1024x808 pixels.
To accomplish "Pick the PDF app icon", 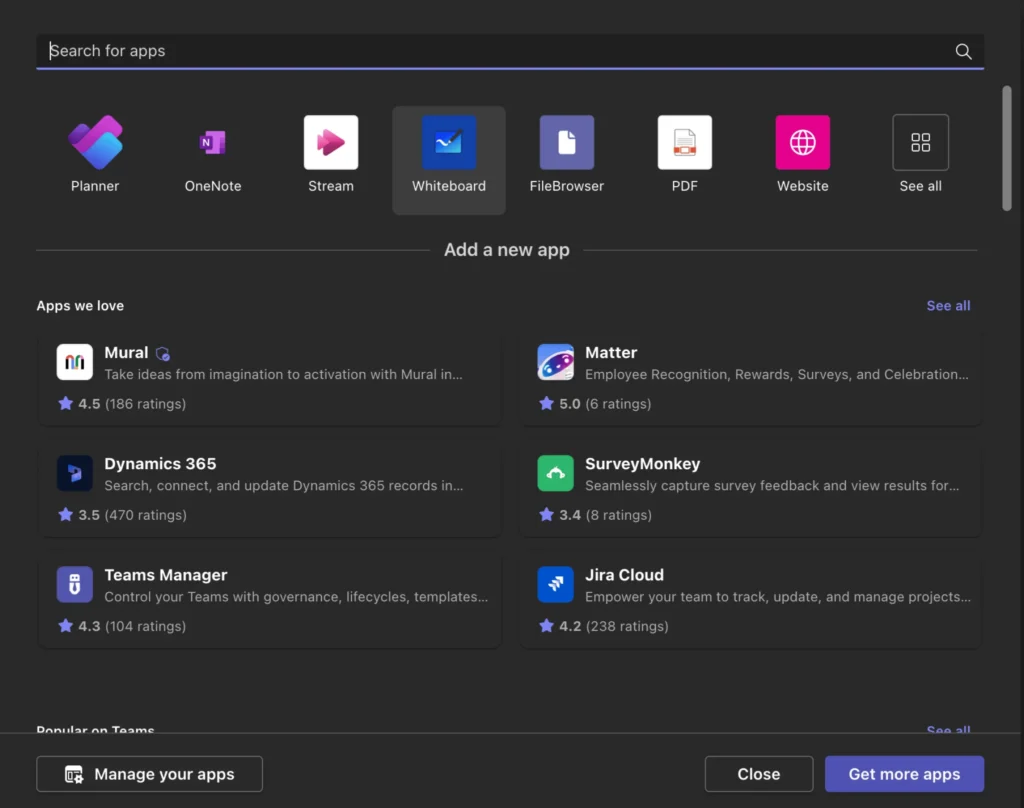I will click(685, 143).
